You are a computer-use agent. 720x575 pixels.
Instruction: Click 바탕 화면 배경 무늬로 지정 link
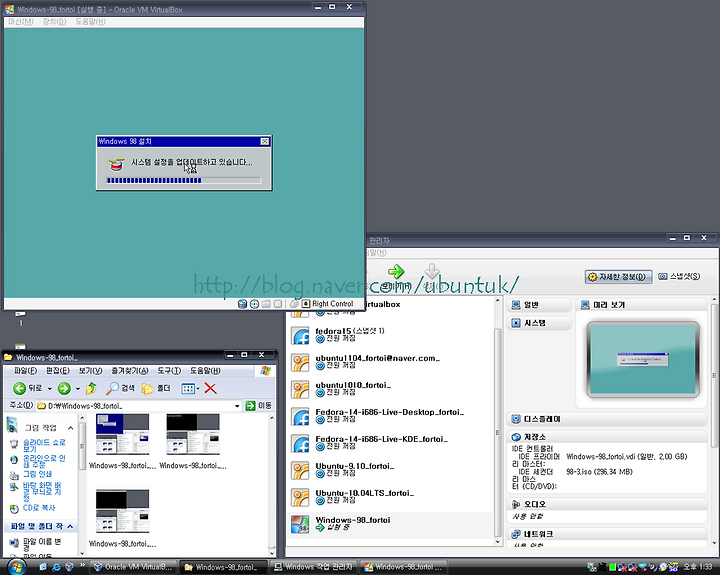click(42, 491)
